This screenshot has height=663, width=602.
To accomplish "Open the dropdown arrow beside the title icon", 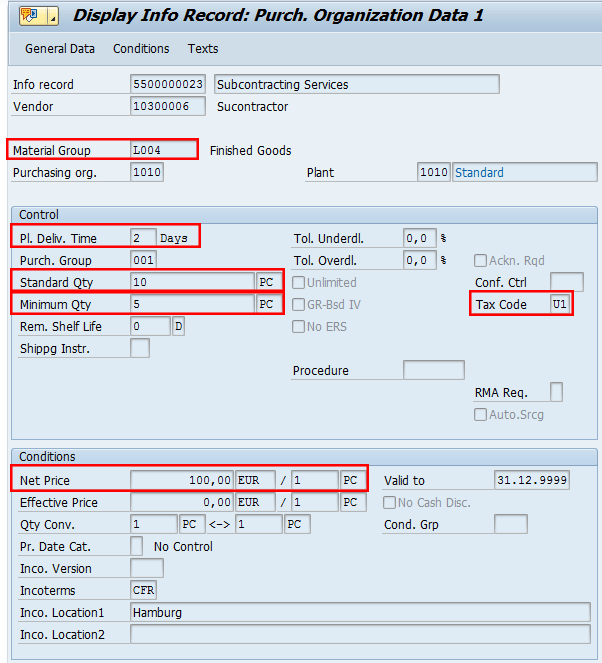I will click(53, 17).
